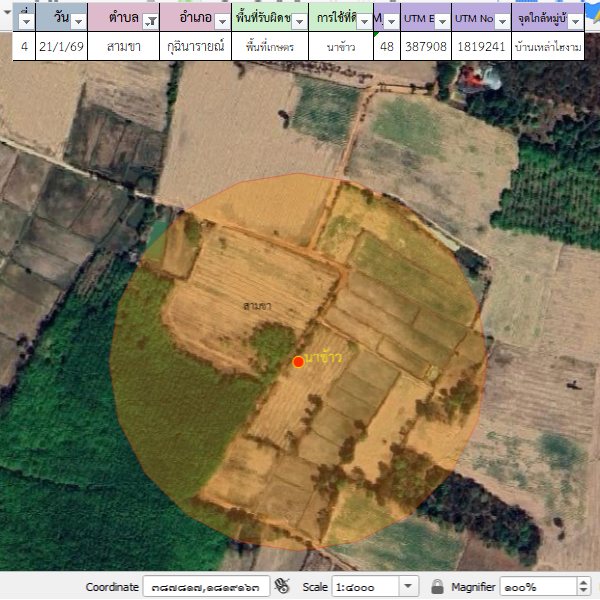
Task: Select cell containing สามขา in table
Action: pyautogui.click(x=124, y=46)
